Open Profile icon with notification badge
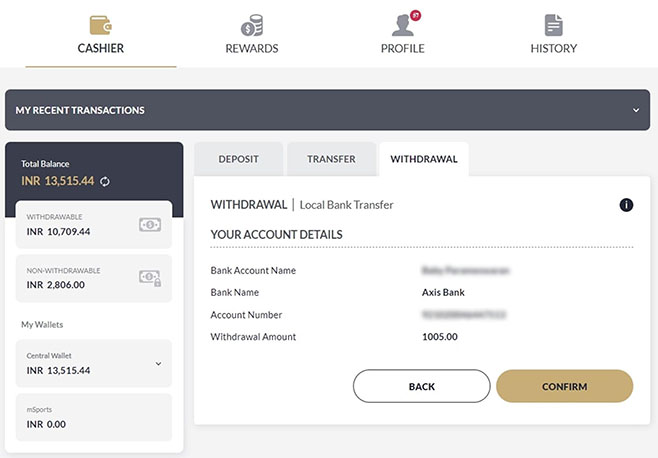The width and height of the screenshot is (658, 458). tap(402, 24)
